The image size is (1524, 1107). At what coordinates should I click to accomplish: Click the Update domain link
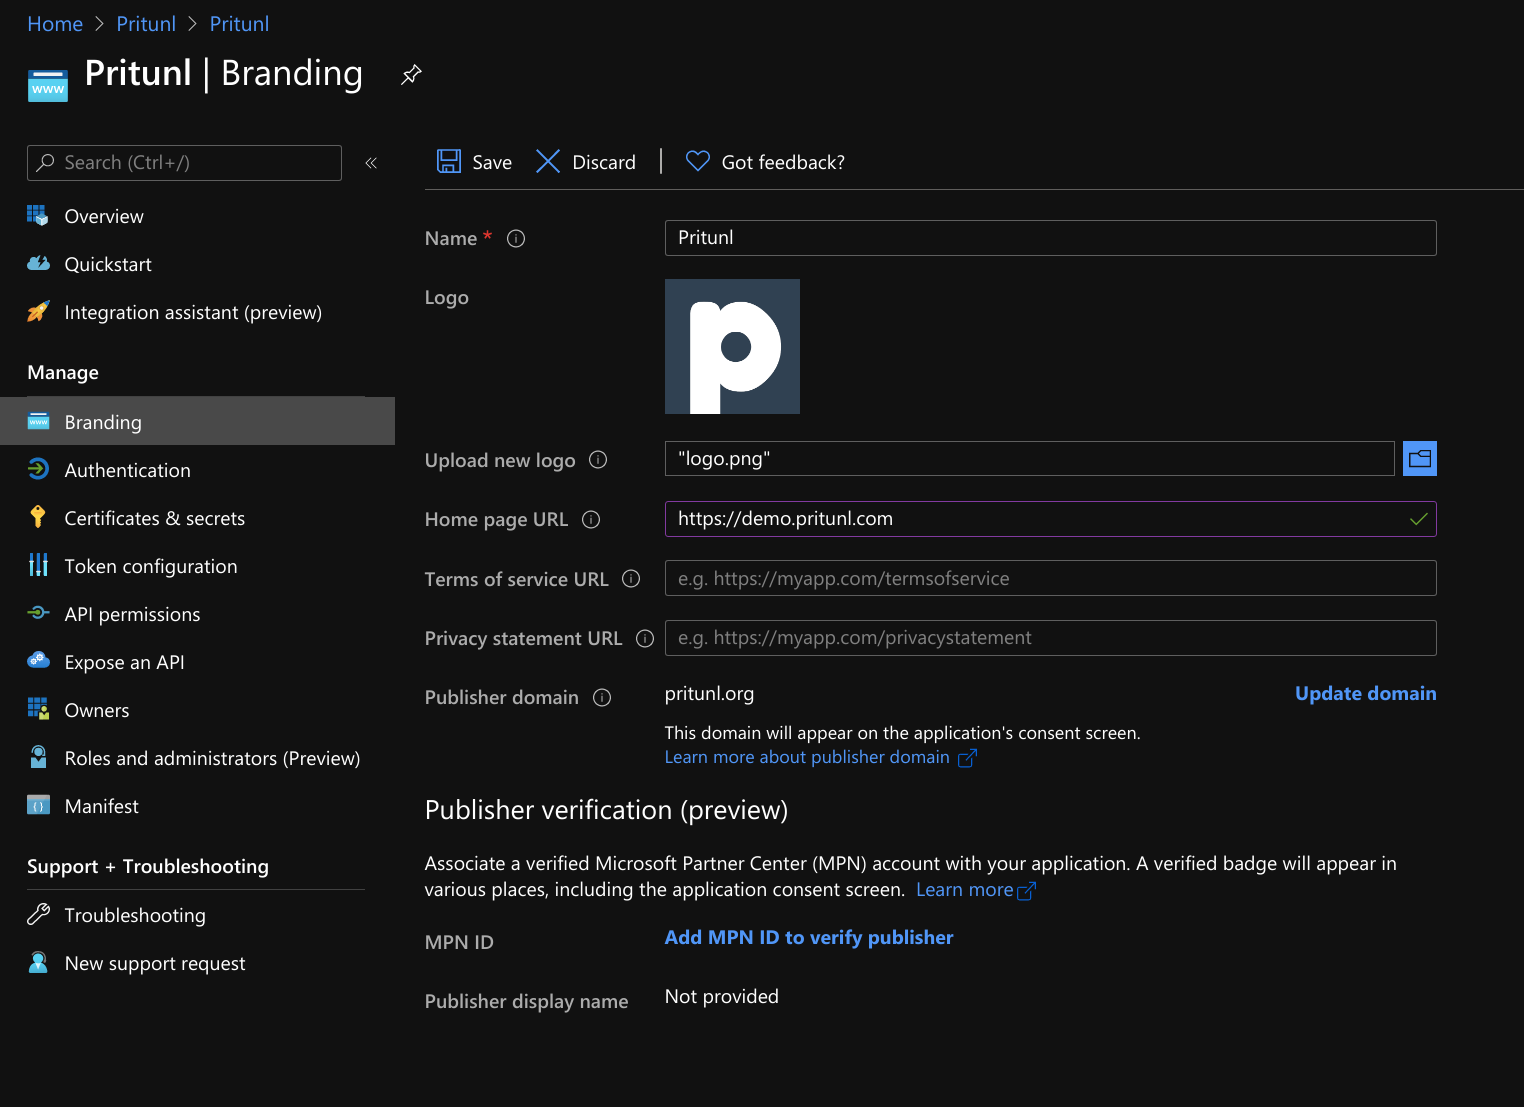pos(1365,694)
